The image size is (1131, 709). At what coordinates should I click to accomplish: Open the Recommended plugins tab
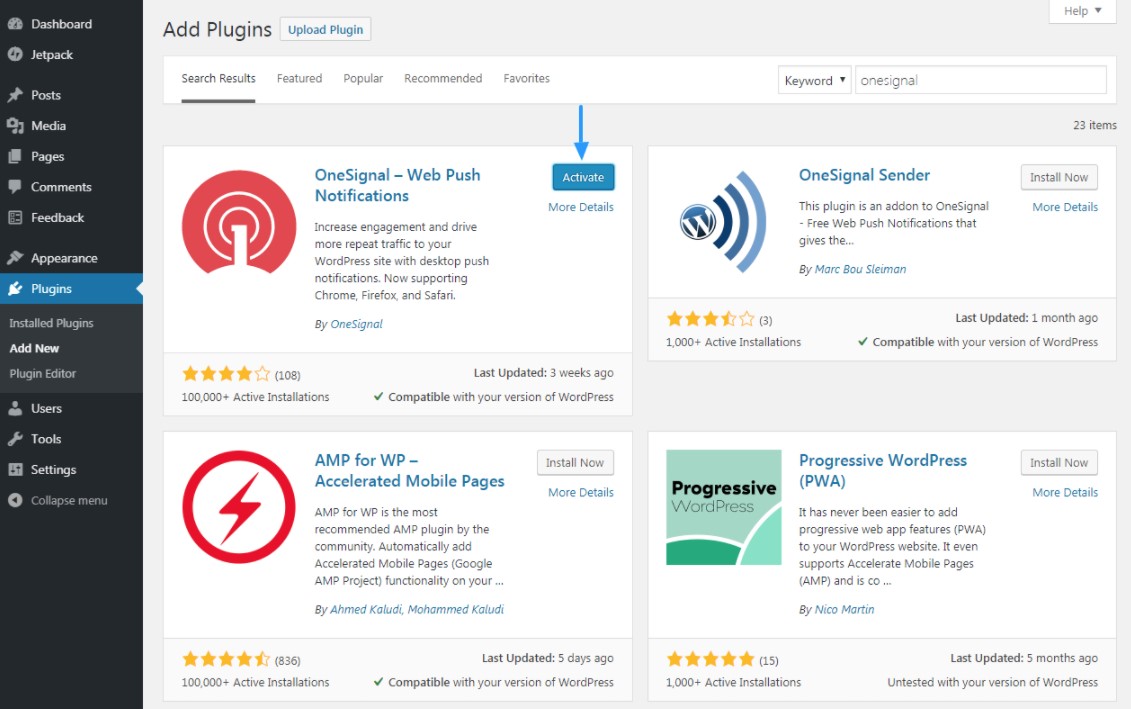[443, 79]
